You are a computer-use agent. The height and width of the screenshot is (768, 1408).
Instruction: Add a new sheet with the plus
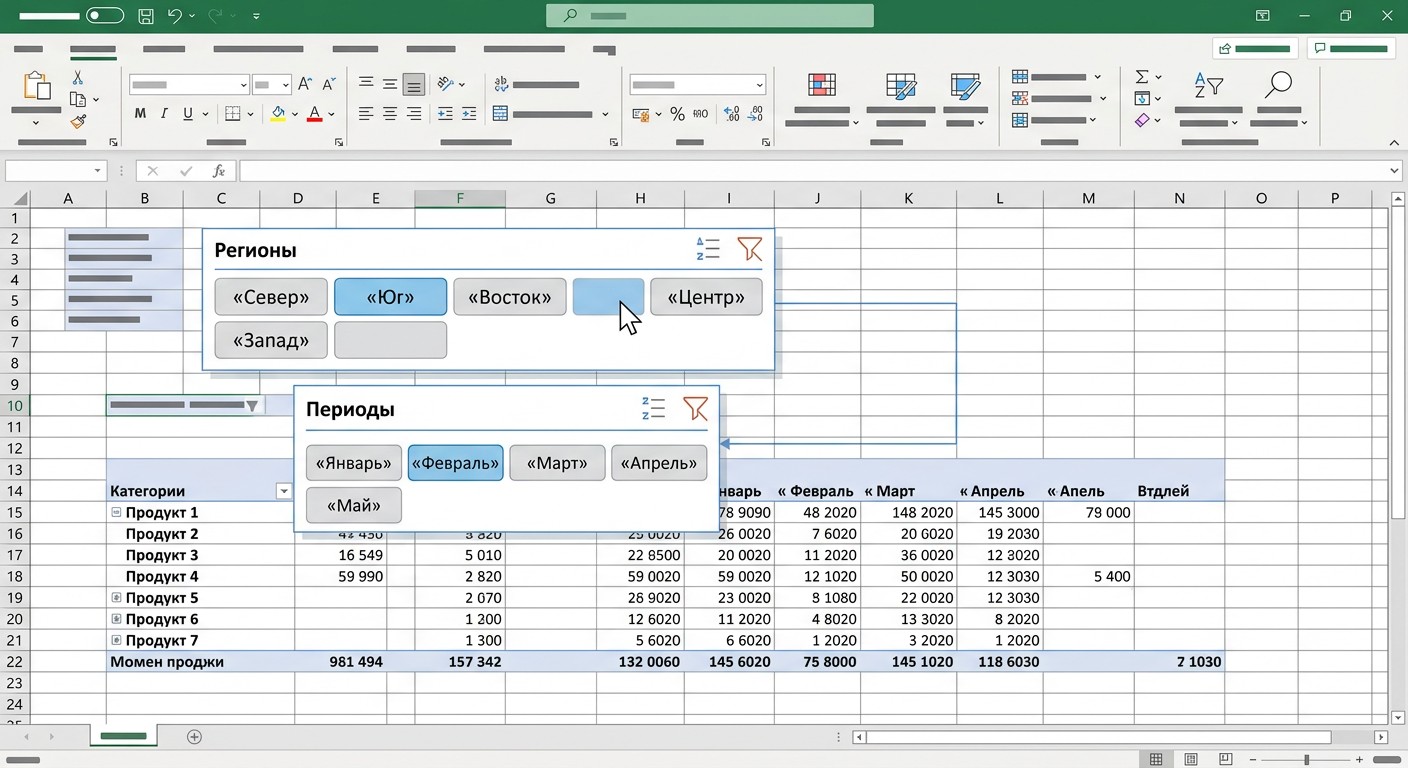(x=195, y=737)
